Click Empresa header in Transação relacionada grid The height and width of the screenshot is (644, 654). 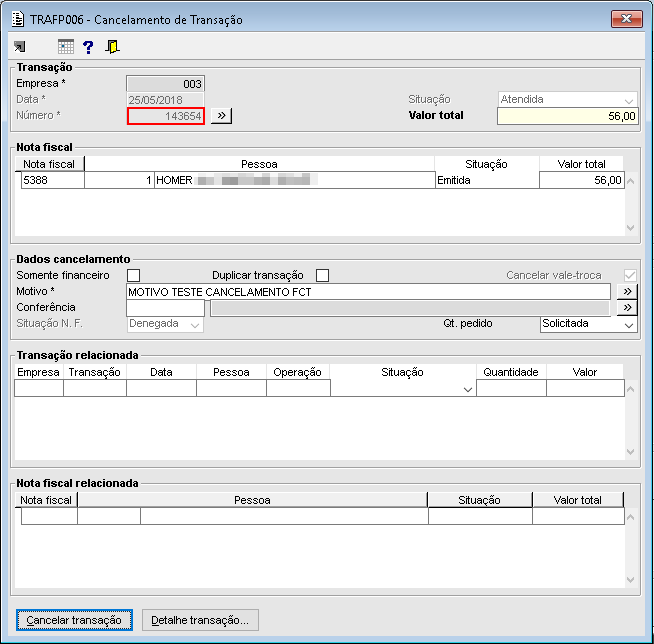coord(38,372)
